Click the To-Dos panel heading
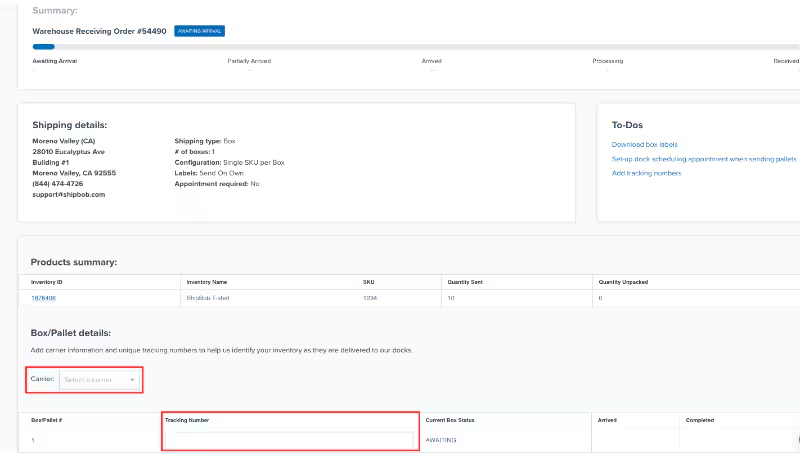The image size is (809, 459). click(627, 125)
